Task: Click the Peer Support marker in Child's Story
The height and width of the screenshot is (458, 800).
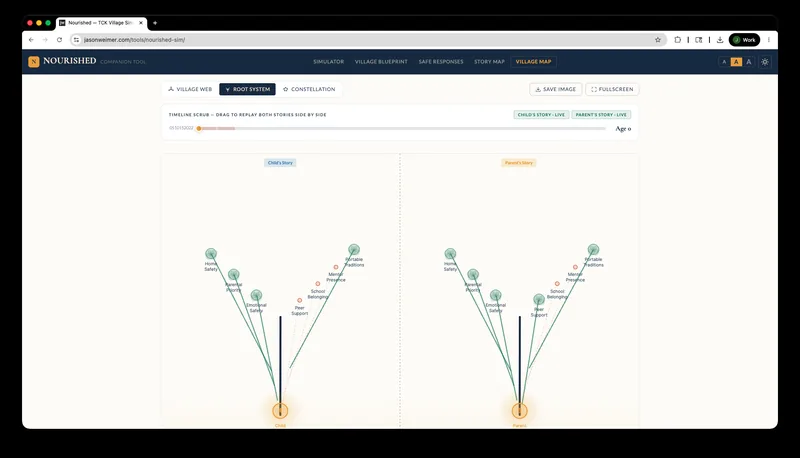Action: click(x=299, y=300)
